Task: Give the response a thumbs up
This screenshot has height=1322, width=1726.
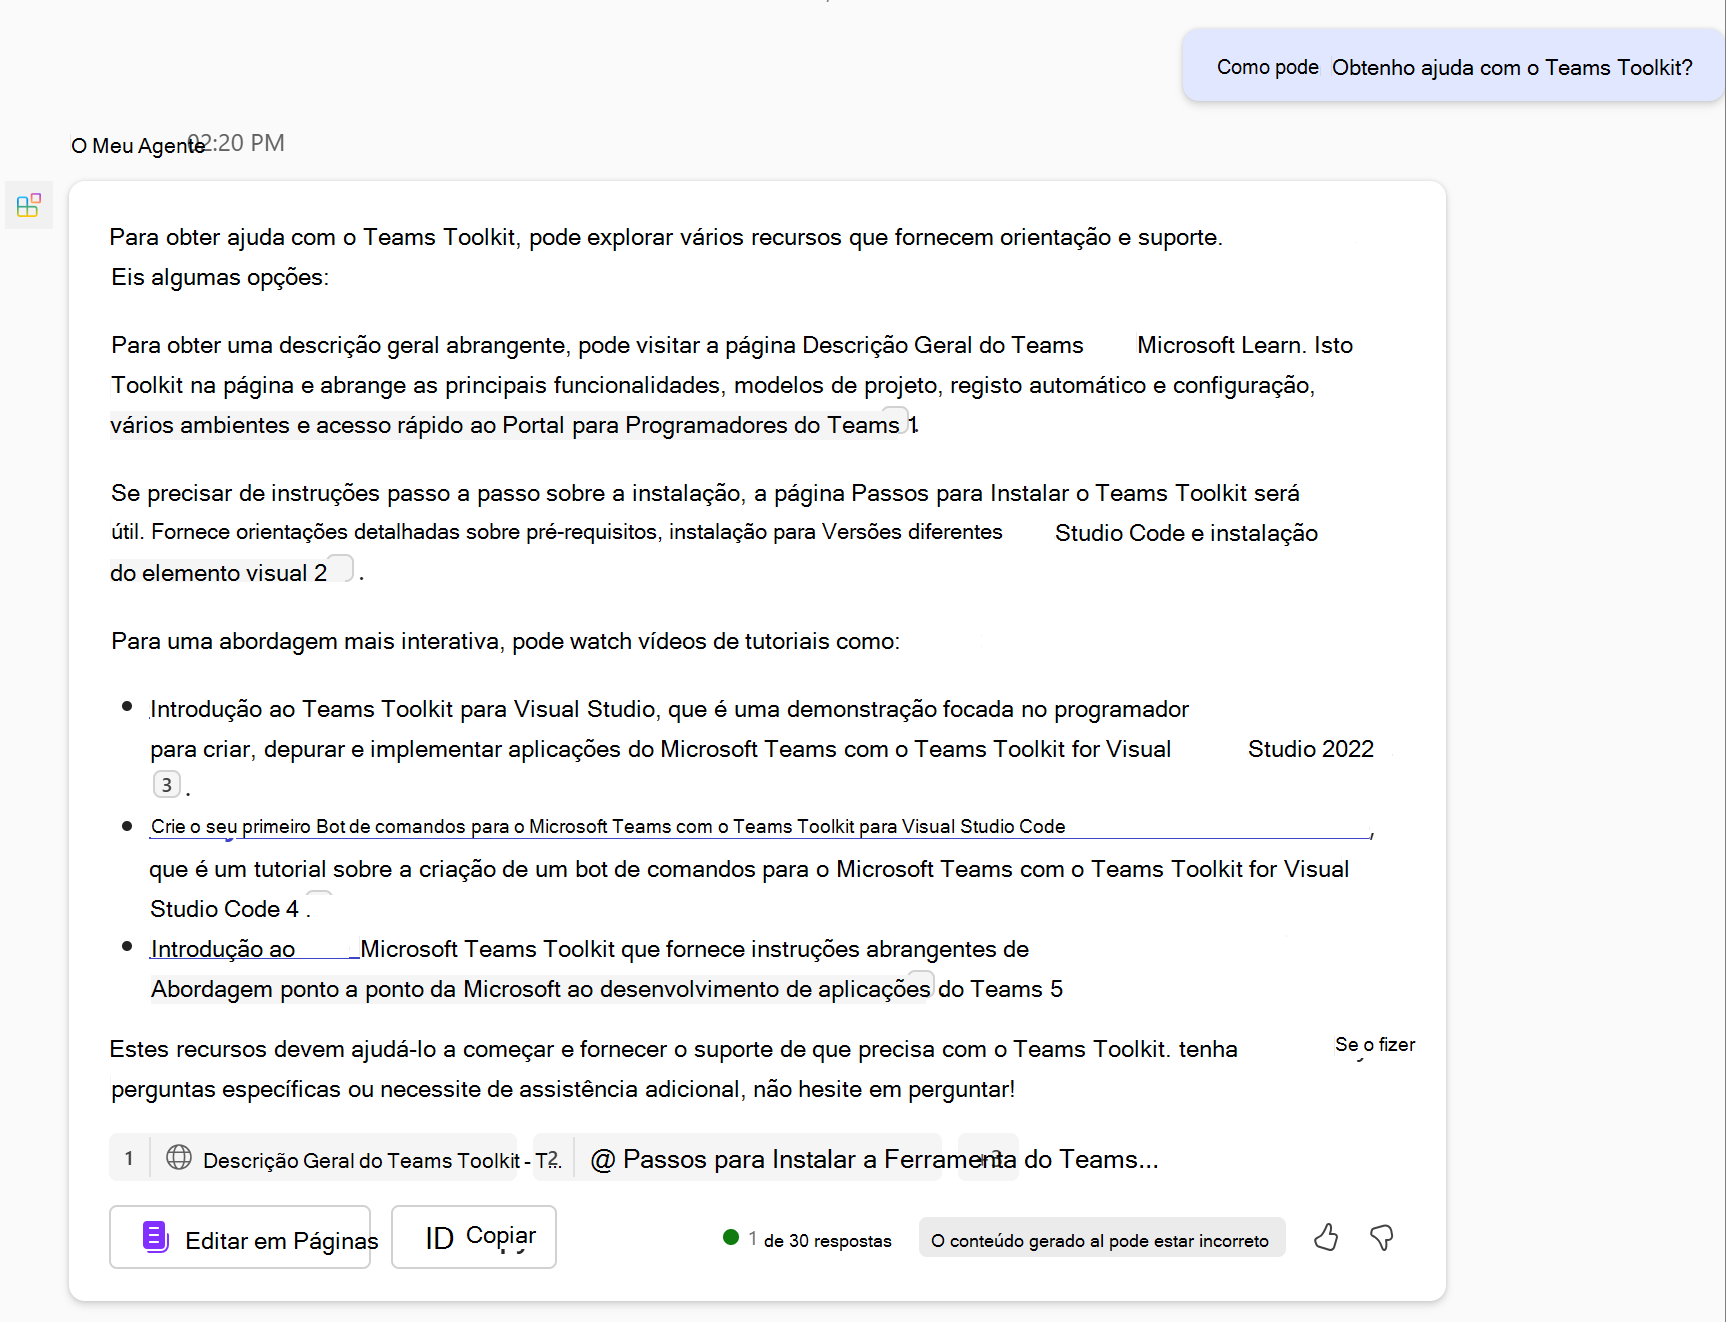Action: [x=1326, y=1238]
